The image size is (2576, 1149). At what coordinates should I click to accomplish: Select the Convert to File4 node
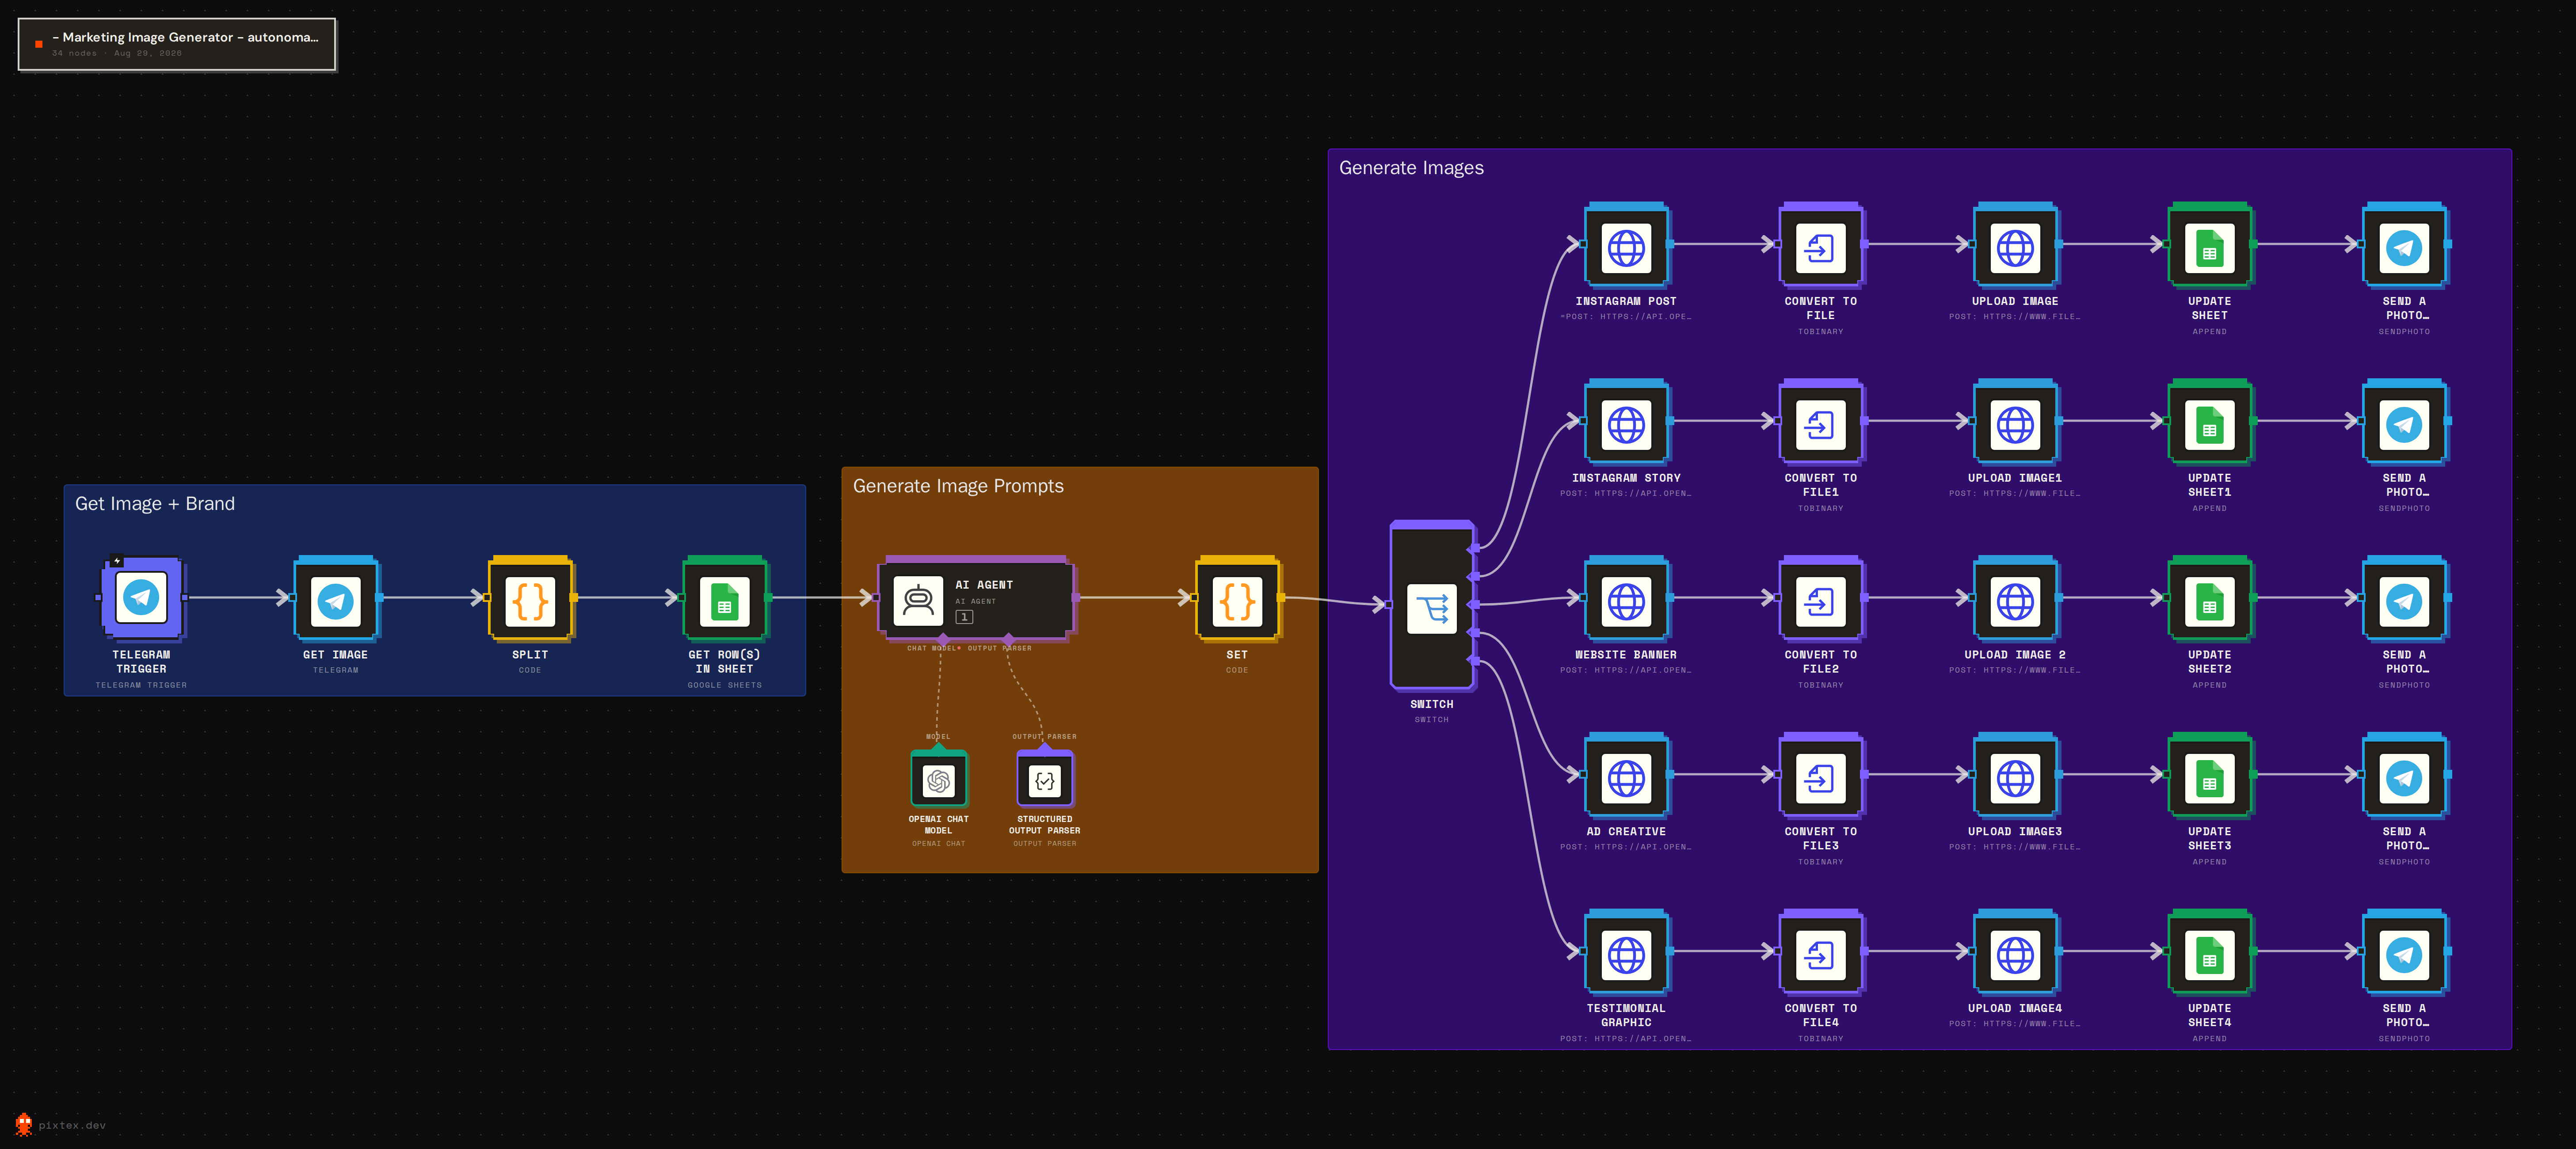(x=1820, y=952)
